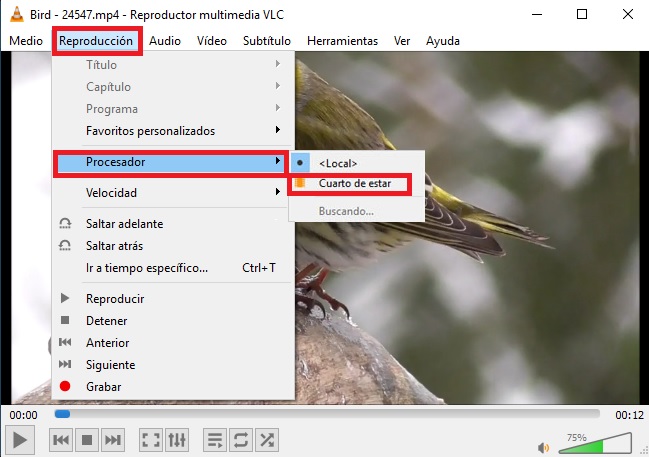Mute audio via the speaker icon
649x457 pixels.
pos(544,446)
